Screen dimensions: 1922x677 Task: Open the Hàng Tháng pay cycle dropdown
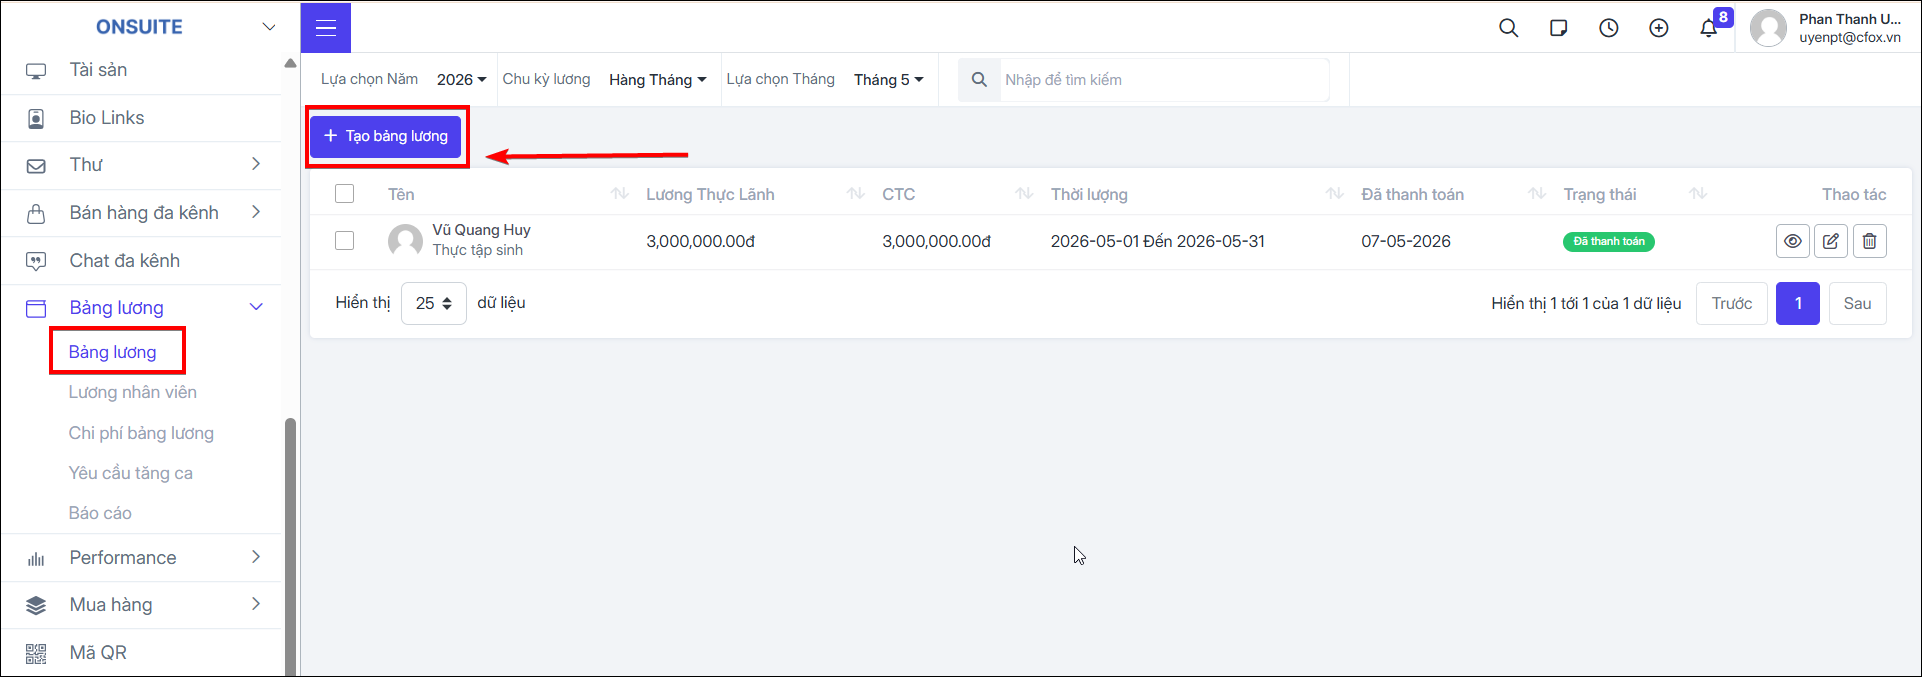point(658,80)
